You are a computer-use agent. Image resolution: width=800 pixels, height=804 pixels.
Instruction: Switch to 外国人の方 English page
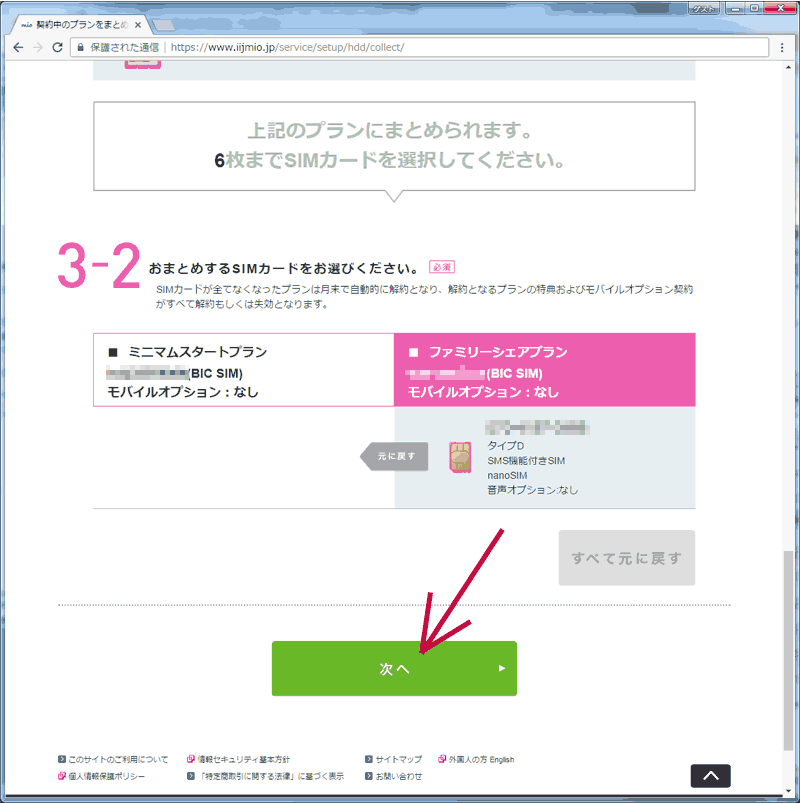pyautogui.click(x=480, y=760)
